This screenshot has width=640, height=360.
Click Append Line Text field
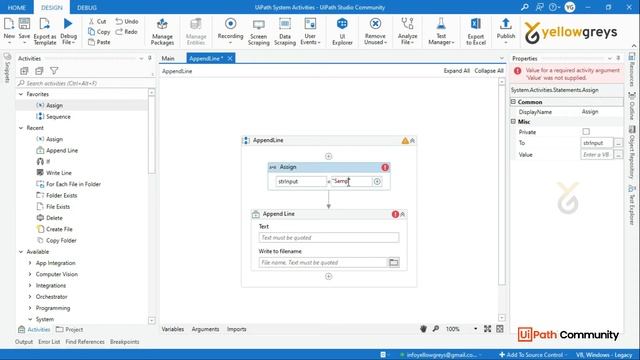point(329,238)
